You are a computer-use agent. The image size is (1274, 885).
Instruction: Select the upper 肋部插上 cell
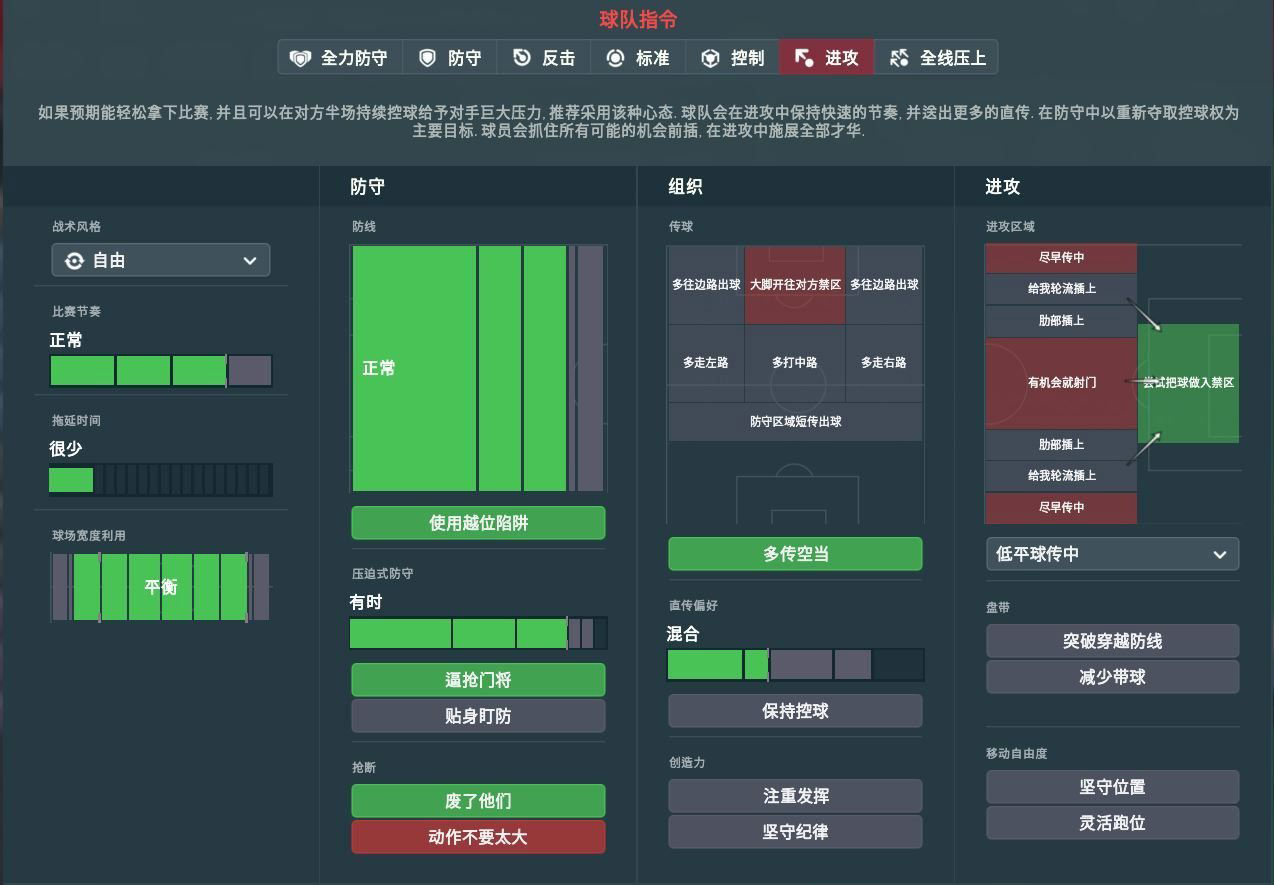pyautogui.click(x=1061, y=321)
